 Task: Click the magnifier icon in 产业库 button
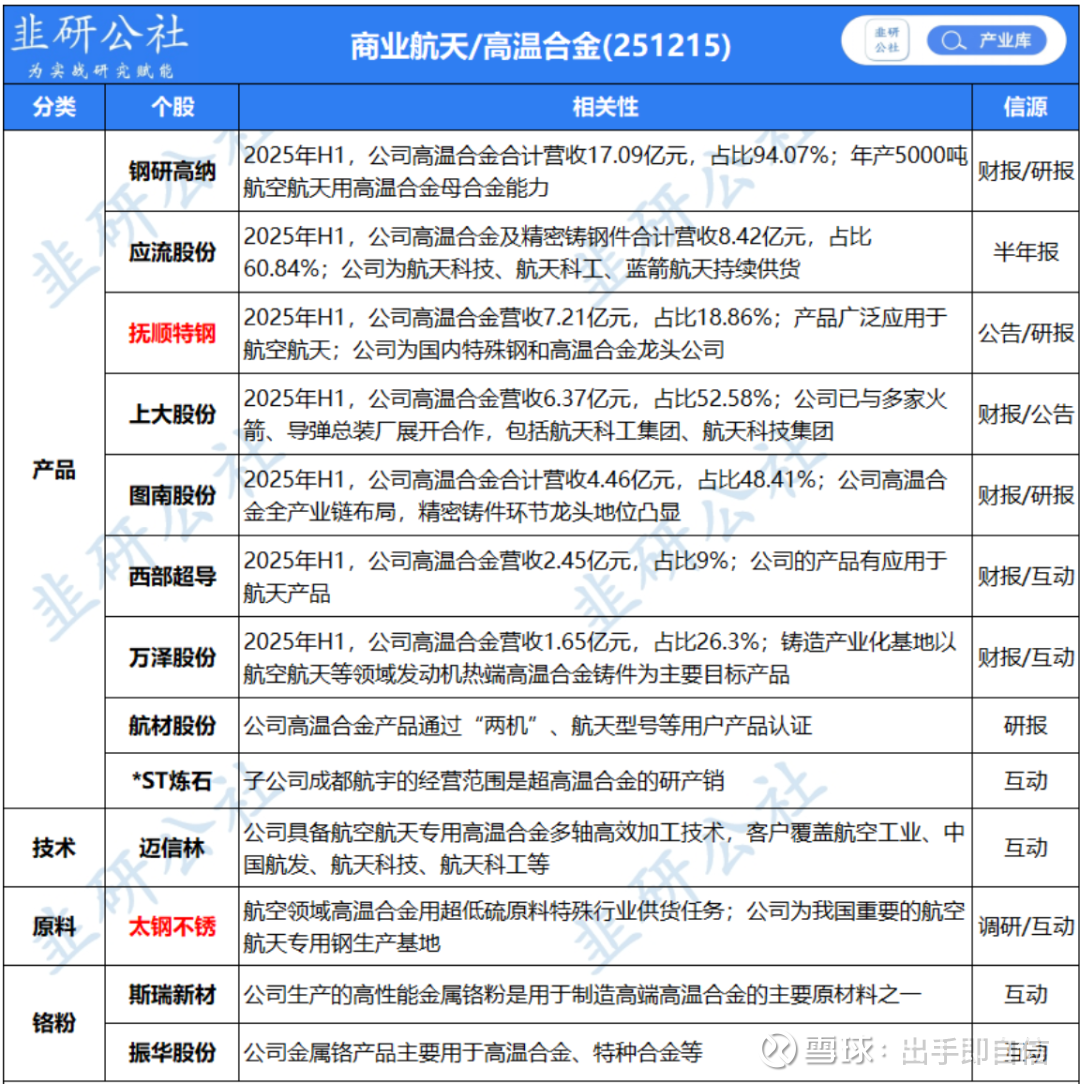(952, 41)
